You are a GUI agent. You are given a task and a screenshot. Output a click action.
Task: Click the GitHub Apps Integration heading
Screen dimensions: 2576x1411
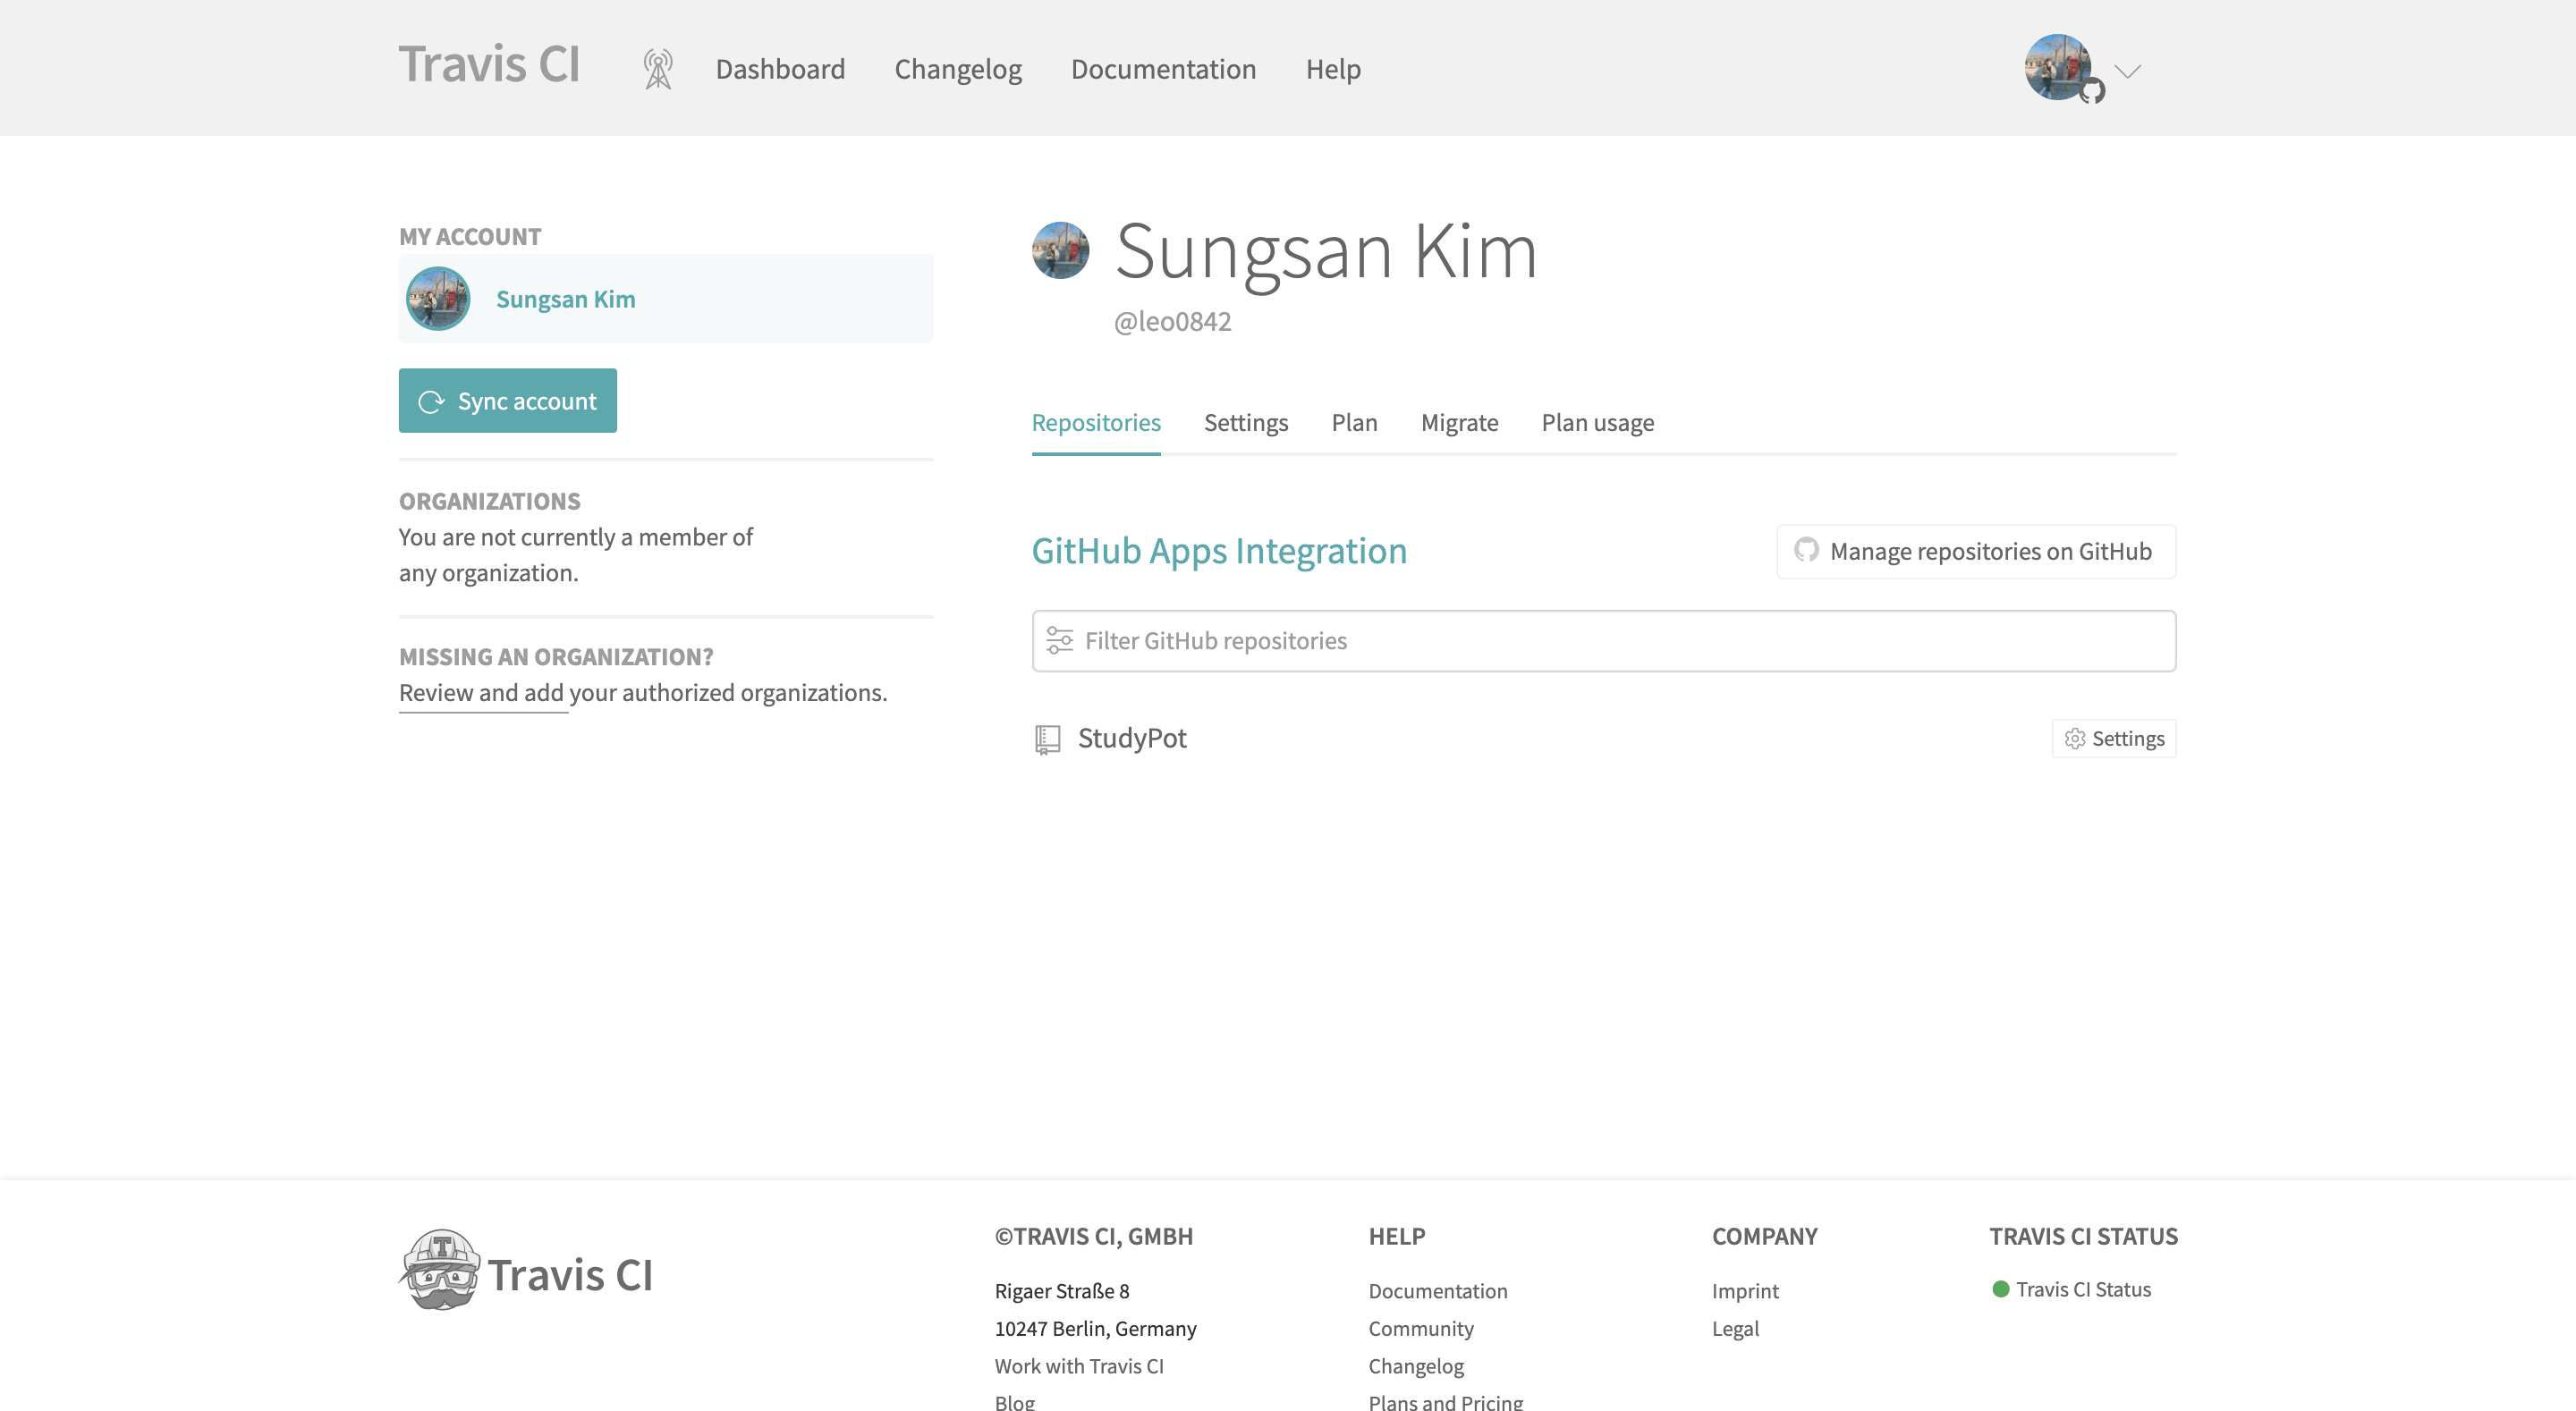coord(1219,551)
